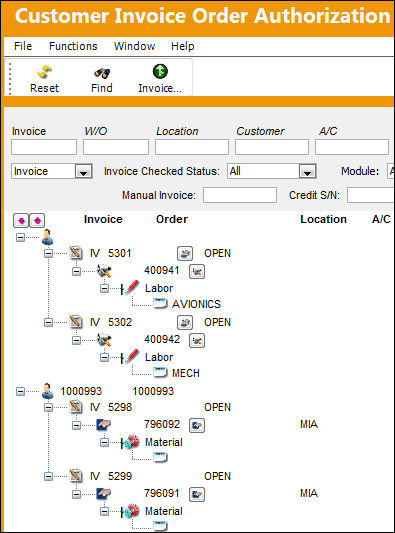Screen dimensions: 395x533
Task: Click the OPEN status of IV 5298
Action: coord(217,407)
